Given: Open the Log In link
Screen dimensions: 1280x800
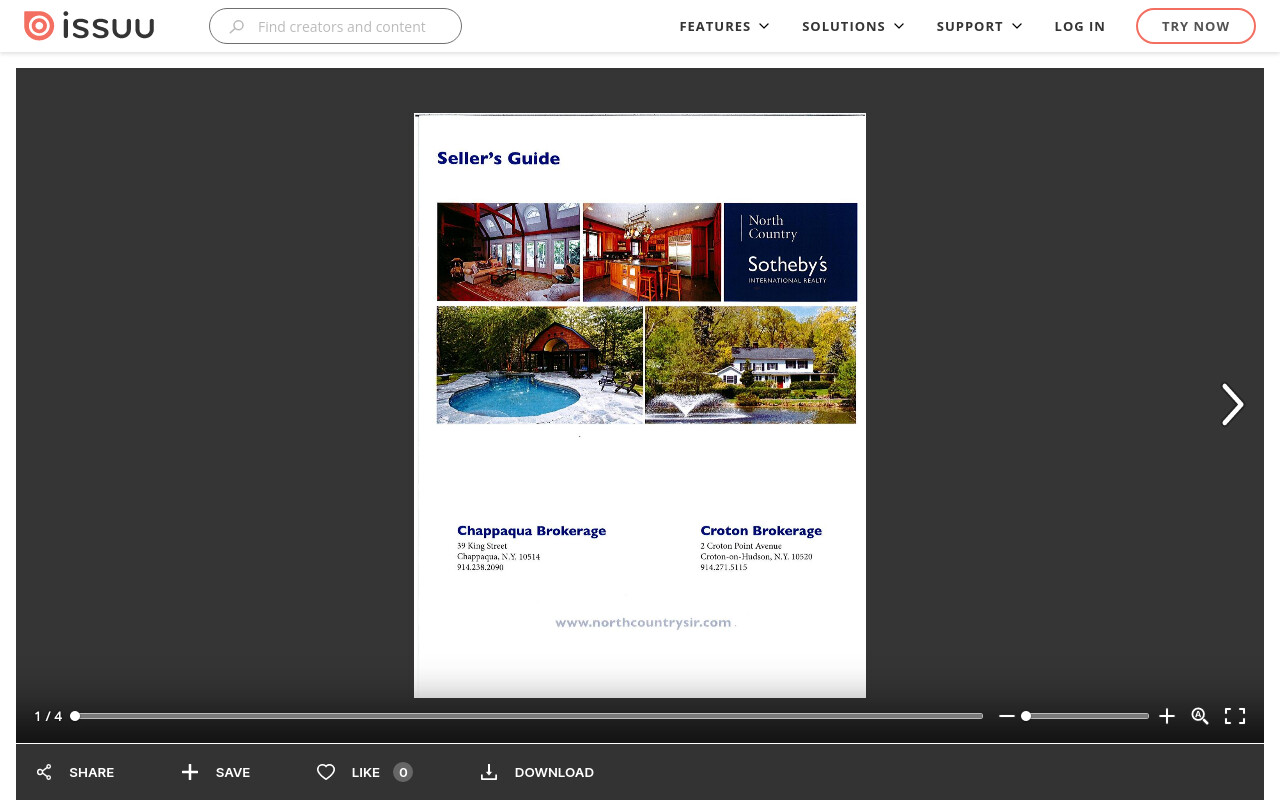Looking at the screenshot, I should coord(1080,26).
